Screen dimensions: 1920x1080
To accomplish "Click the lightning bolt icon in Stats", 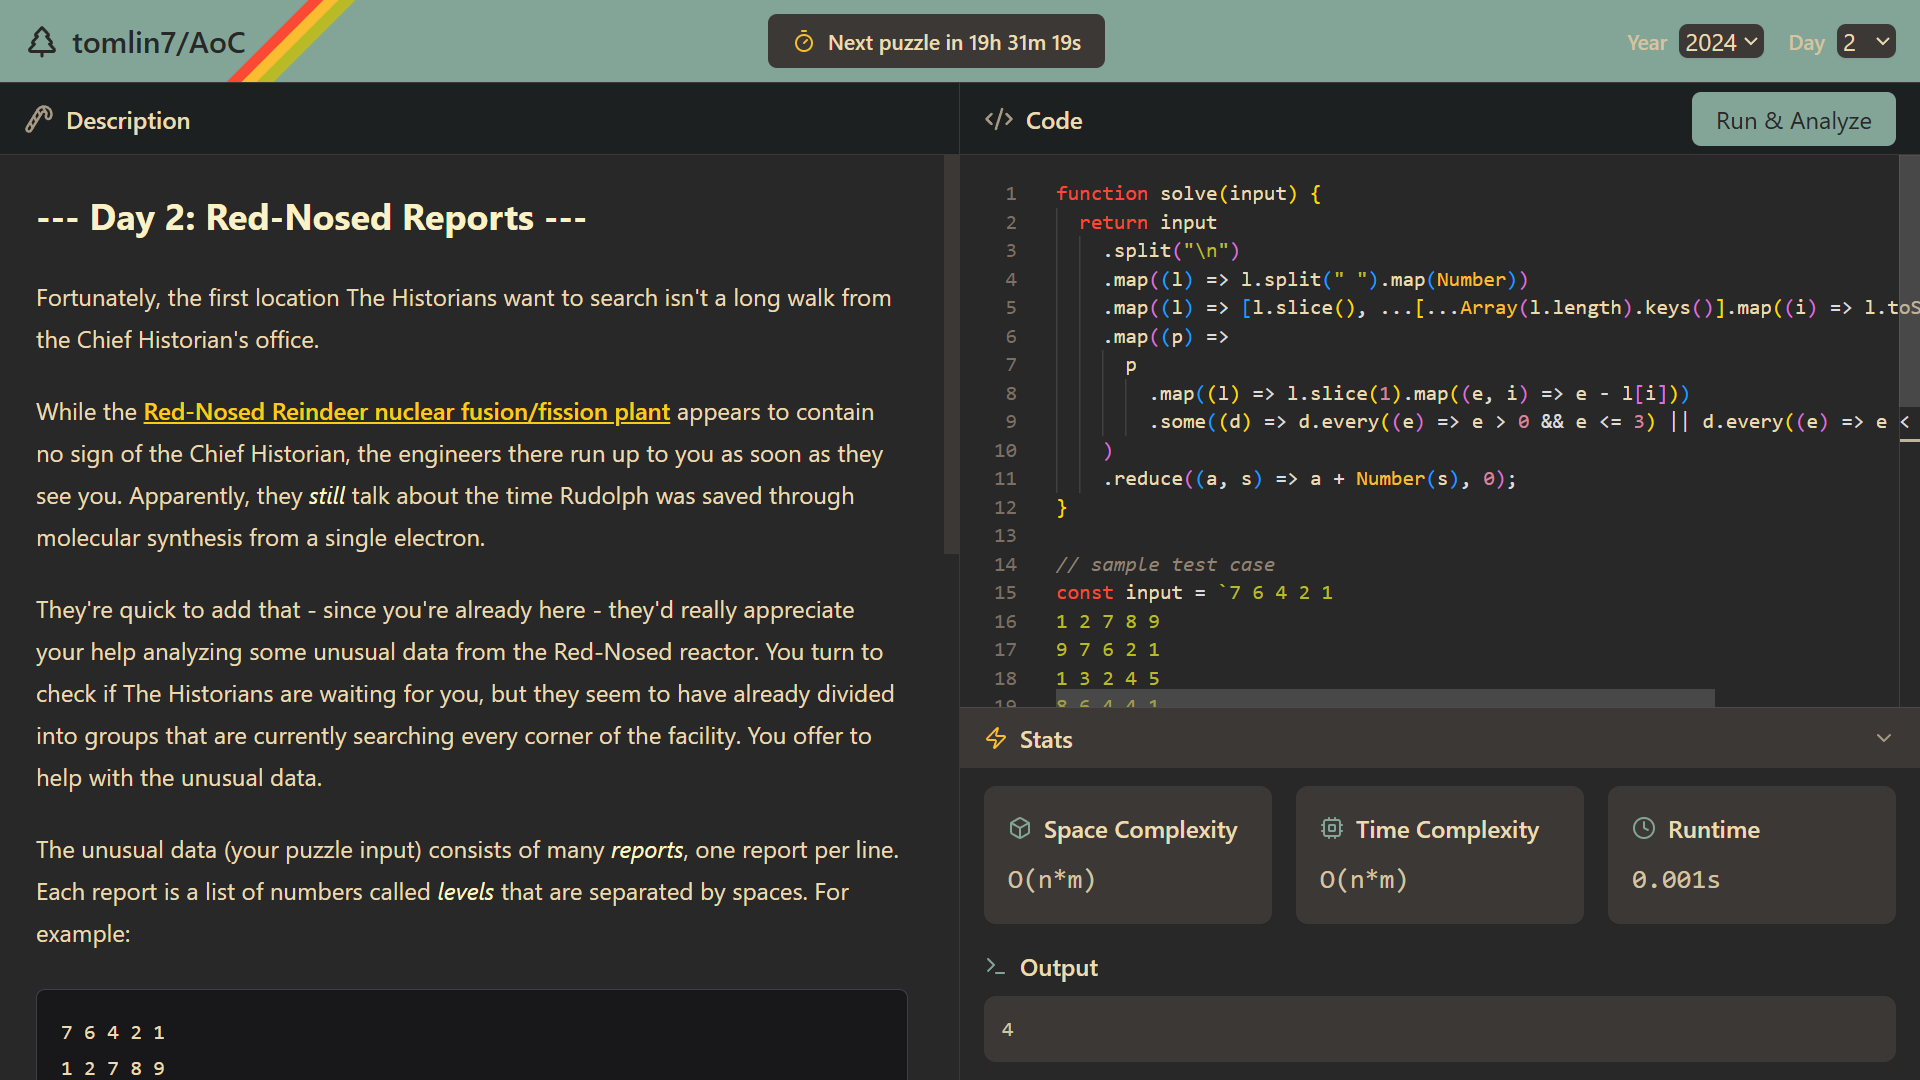I will [x=996, y=739].
